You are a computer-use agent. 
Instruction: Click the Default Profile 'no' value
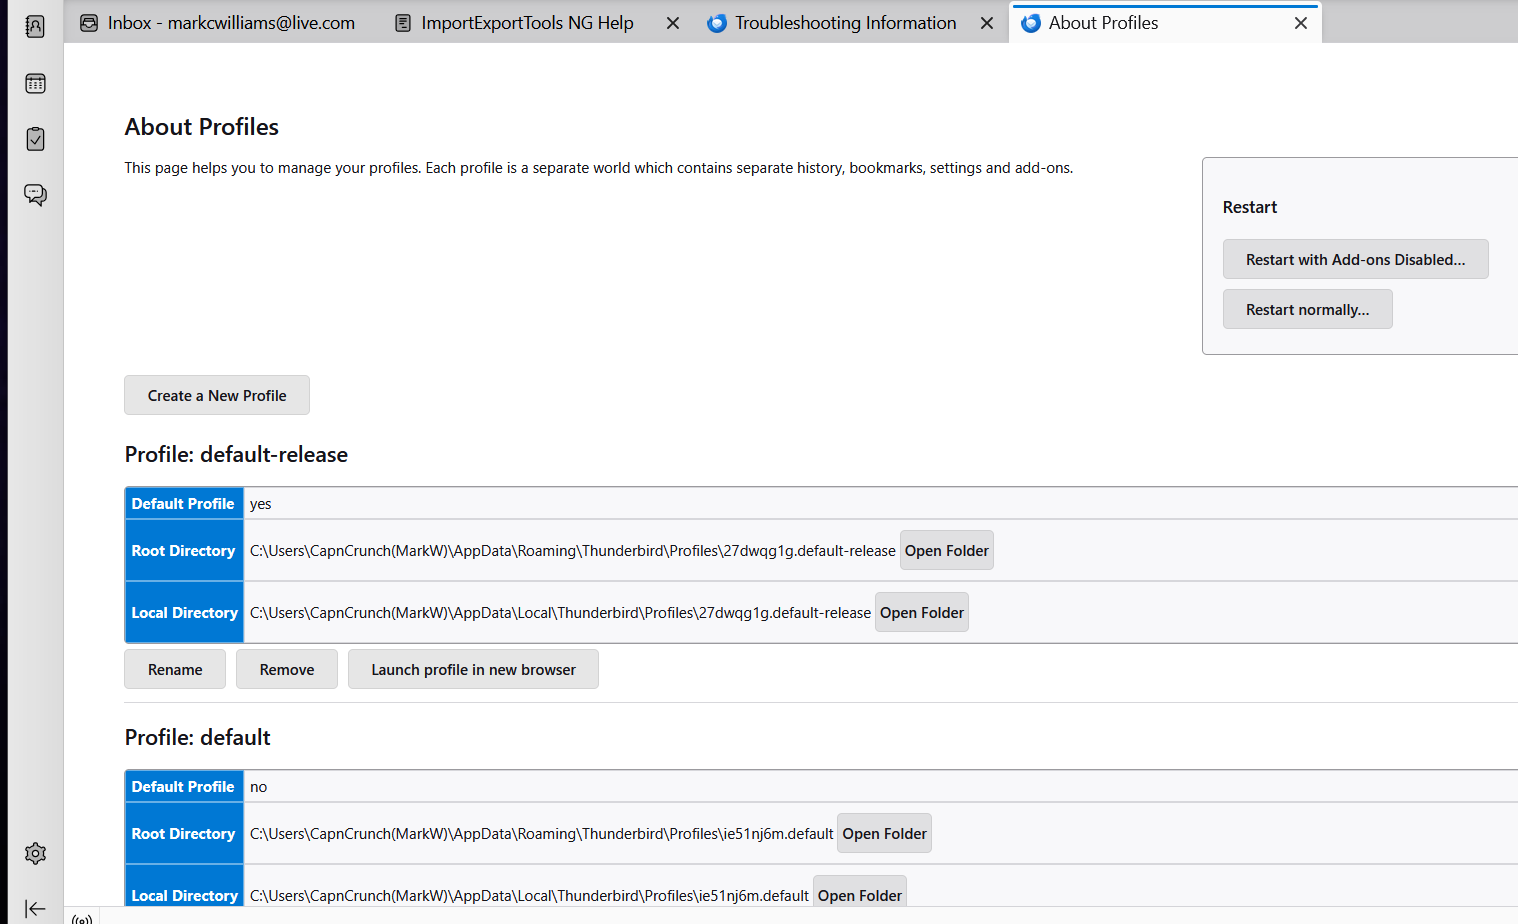(x=259, y=787)
